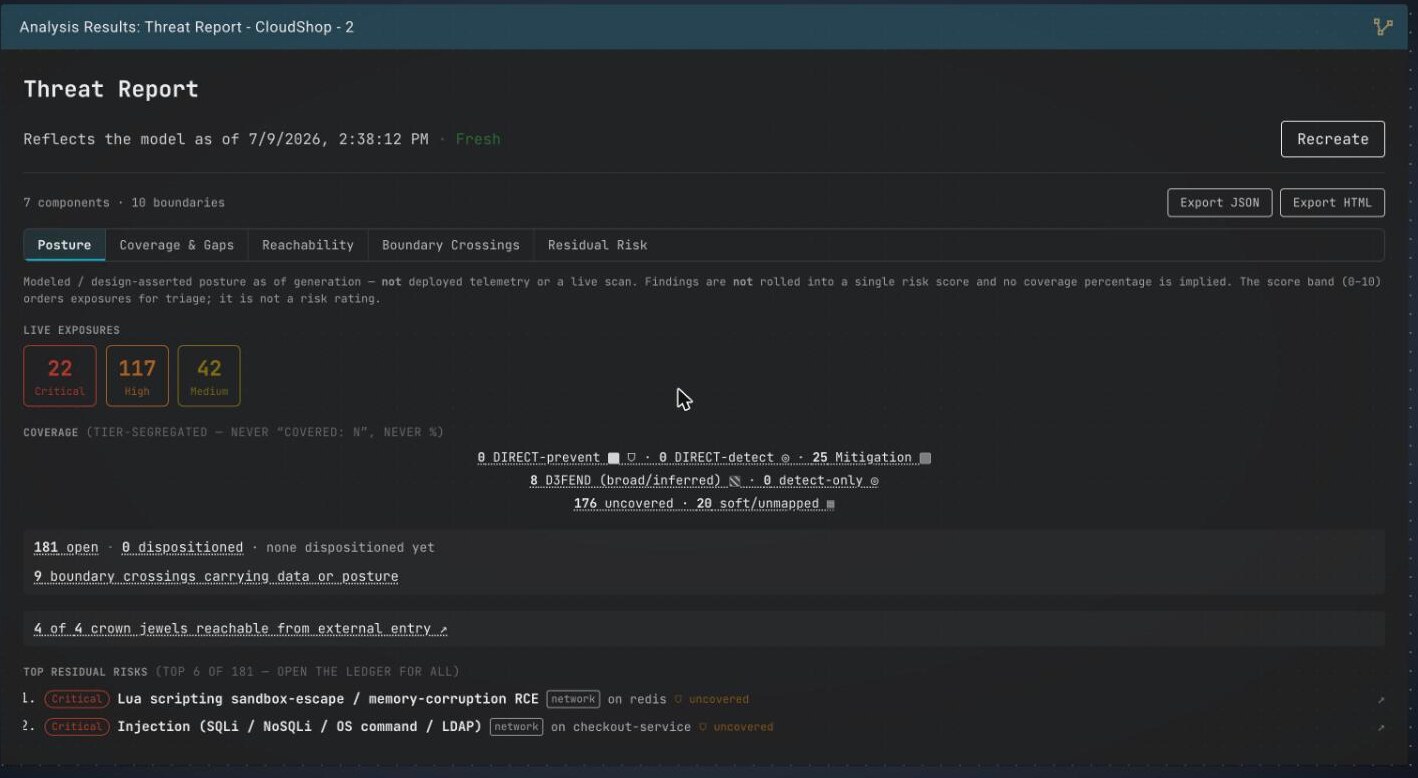Click gray square icon after Mitigation
The height and width of the screenshot is (778, 1418).
[x=925, y=458]
